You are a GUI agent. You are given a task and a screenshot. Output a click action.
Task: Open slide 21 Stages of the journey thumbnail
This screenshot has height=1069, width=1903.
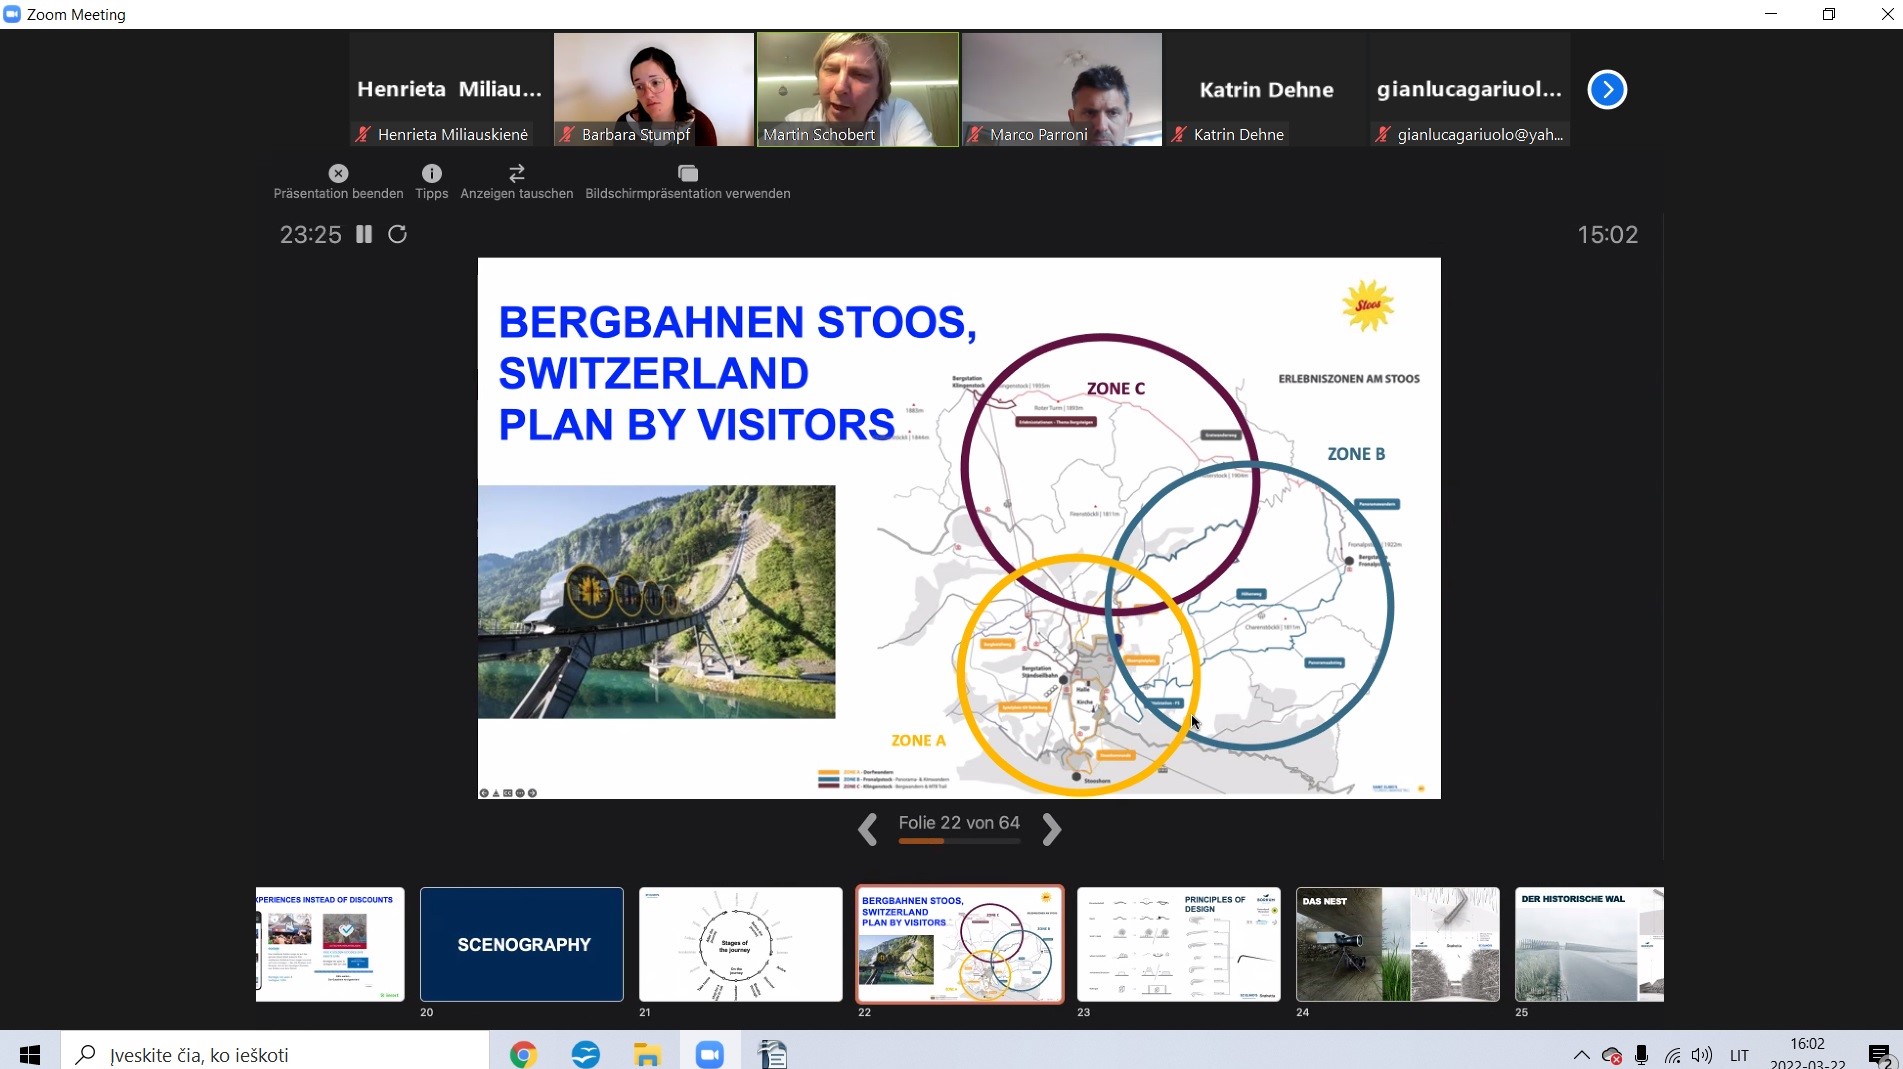coord(741,944)
